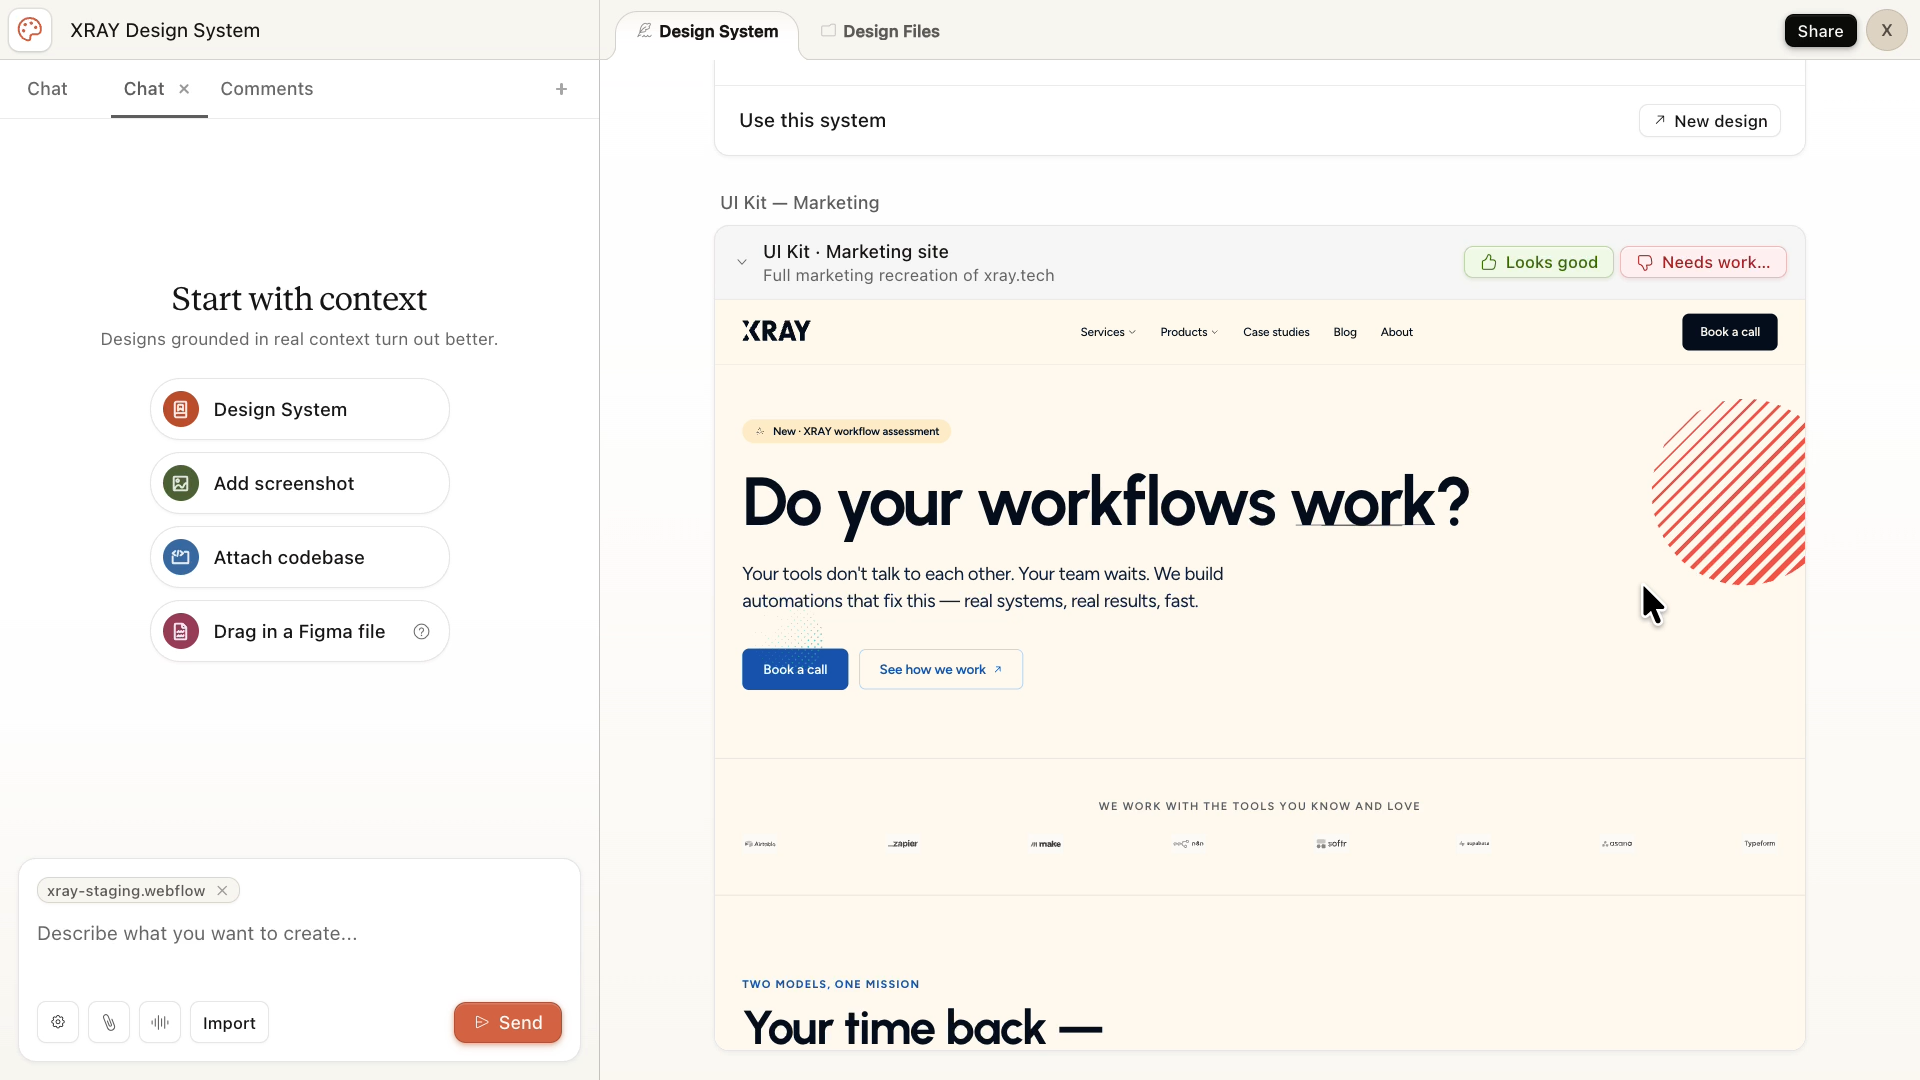The image size is (1920, 1080).
Task: Open the settings gear in the chat composer
Action: (57, 1021)
